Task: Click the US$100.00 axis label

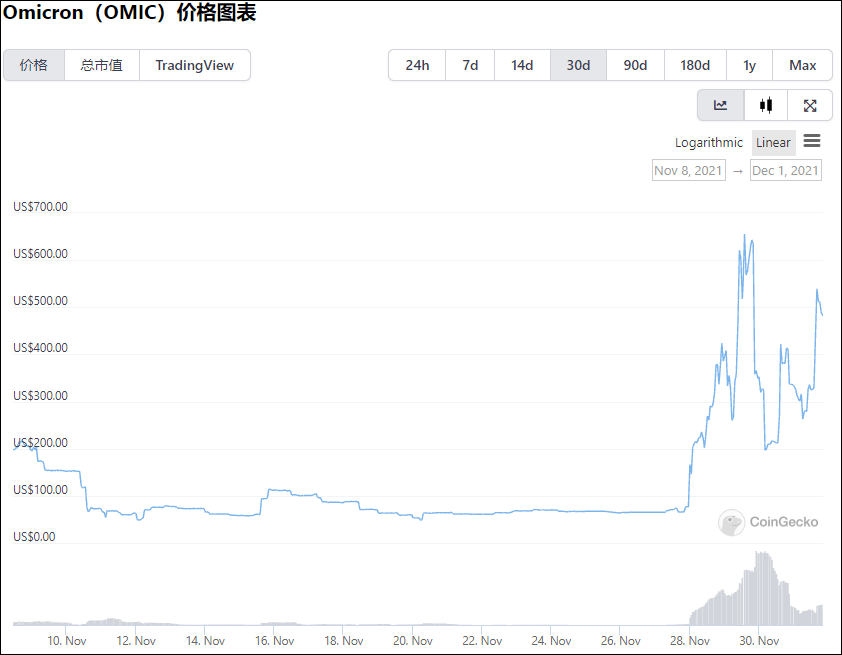Action: [x=40, y=490]
